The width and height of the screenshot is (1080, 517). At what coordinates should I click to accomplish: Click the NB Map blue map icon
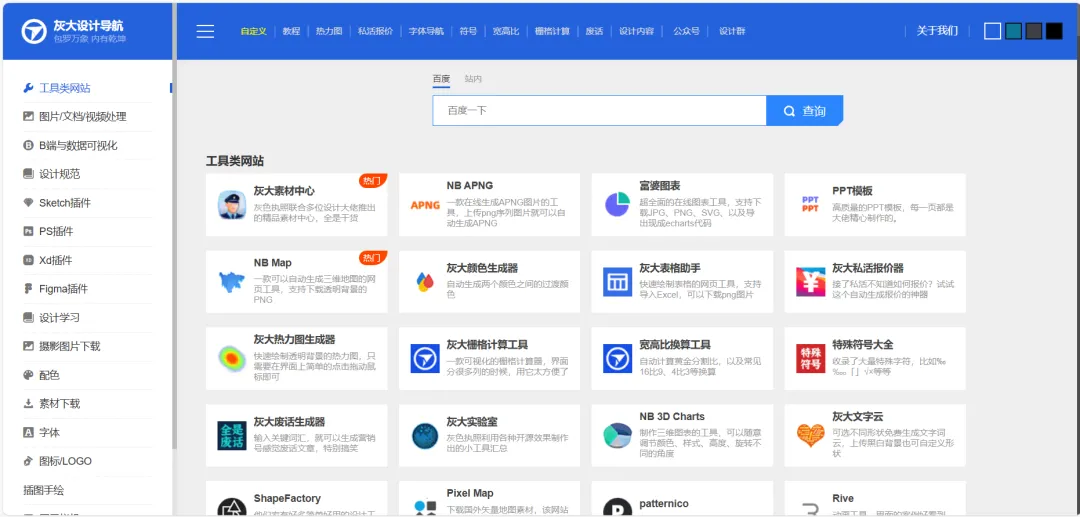click(231, 282)
